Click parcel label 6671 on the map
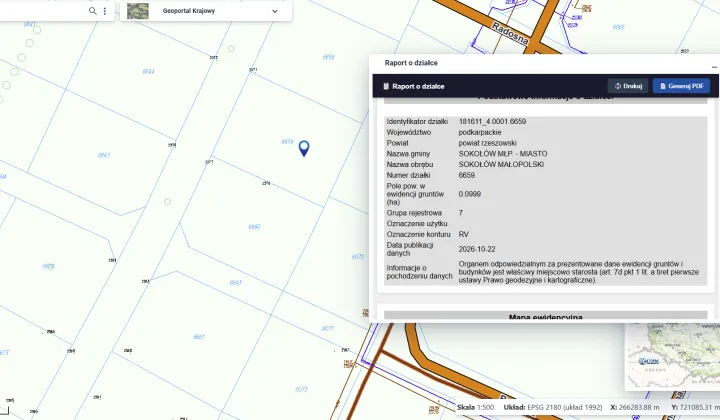This screenshot has width=720, height=420. tap(328, 329)
